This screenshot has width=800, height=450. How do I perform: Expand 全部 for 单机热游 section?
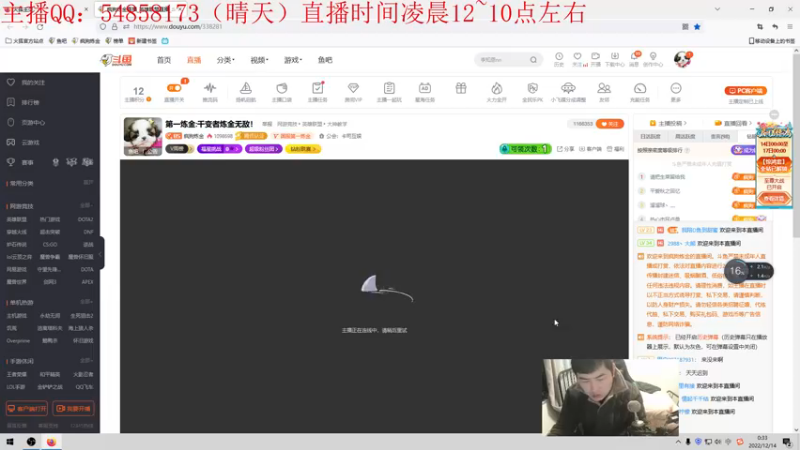86,302
